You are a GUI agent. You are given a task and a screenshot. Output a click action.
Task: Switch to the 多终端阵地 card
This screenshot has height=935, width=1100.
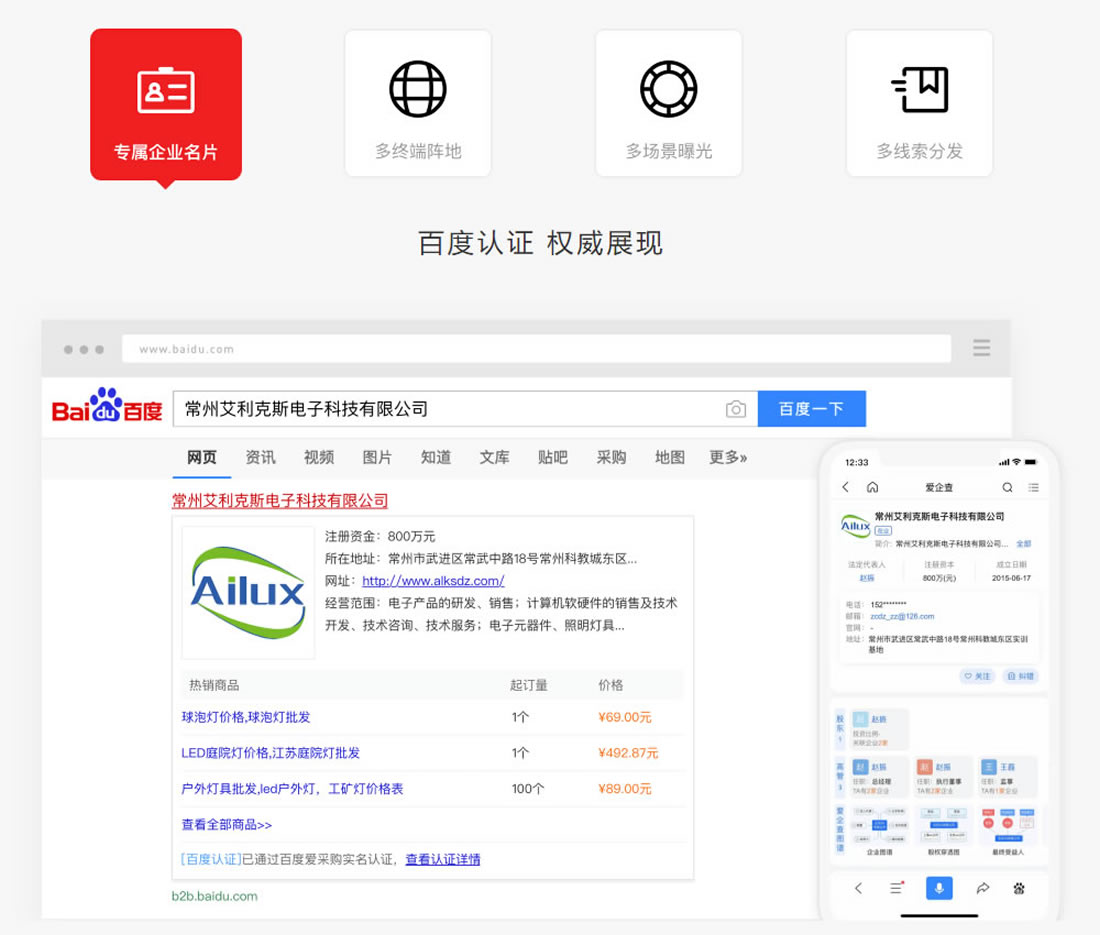click(418, 103)
